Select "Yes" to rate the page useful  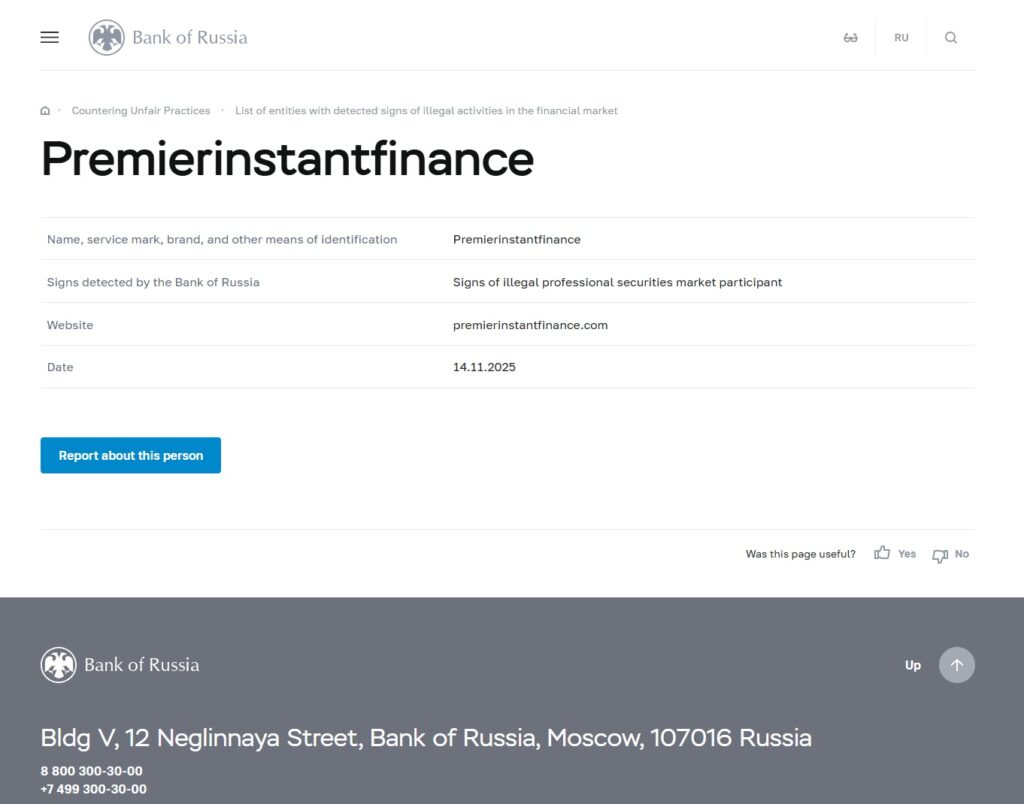[x=907, y=553]
